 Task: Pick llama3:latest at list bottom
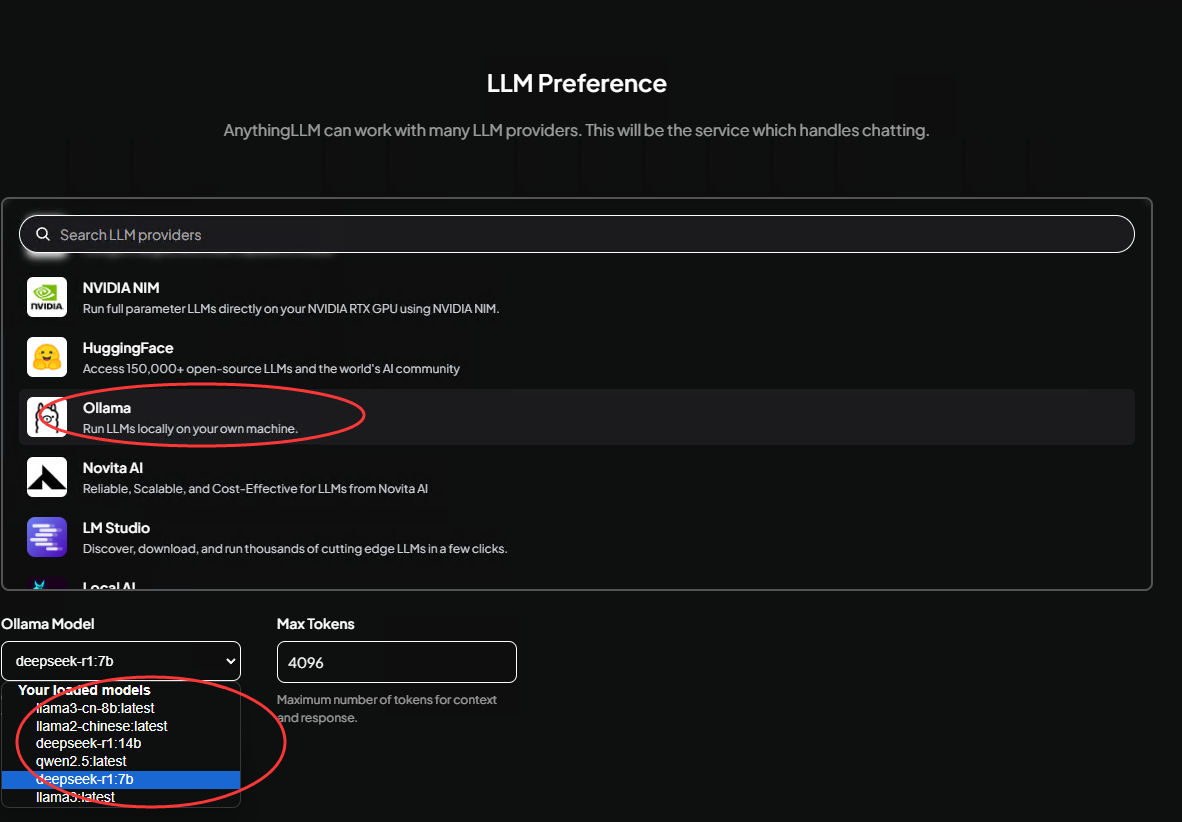coord(75,798)
